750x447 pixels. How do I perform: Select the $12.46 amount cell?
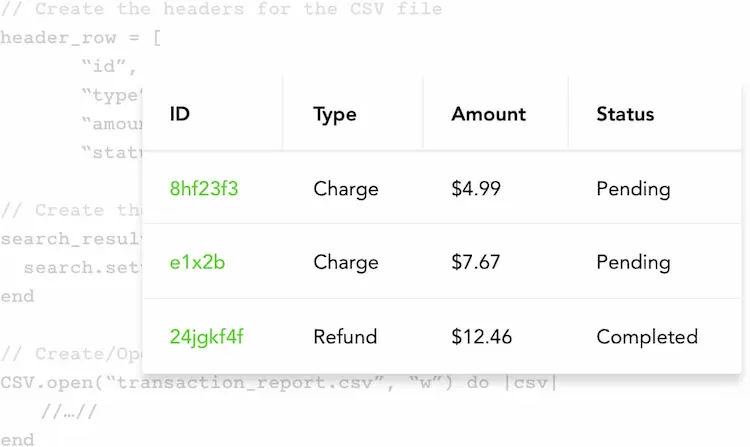[x=481, y=337]
